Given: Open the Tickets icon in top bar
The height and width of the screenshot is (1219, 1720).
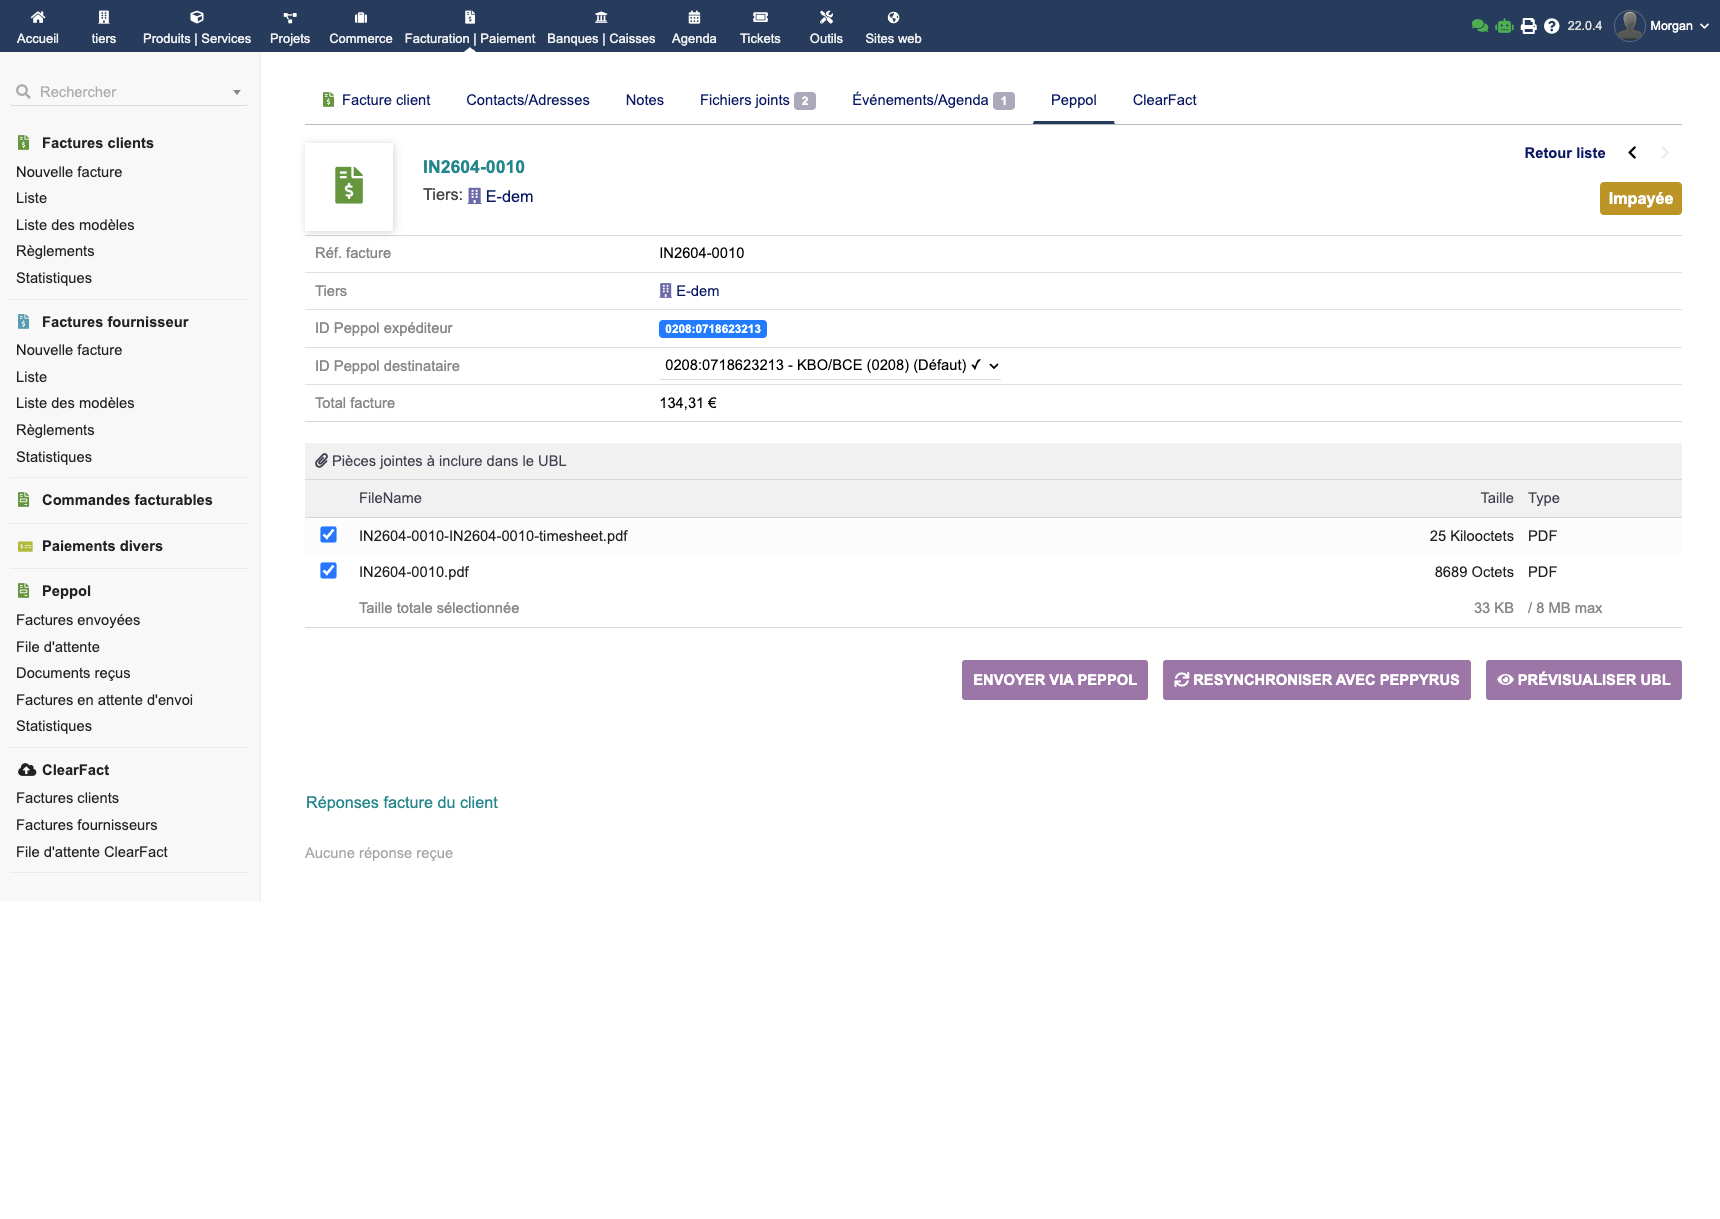Looking at the screenshot, I should pos(760,17).
